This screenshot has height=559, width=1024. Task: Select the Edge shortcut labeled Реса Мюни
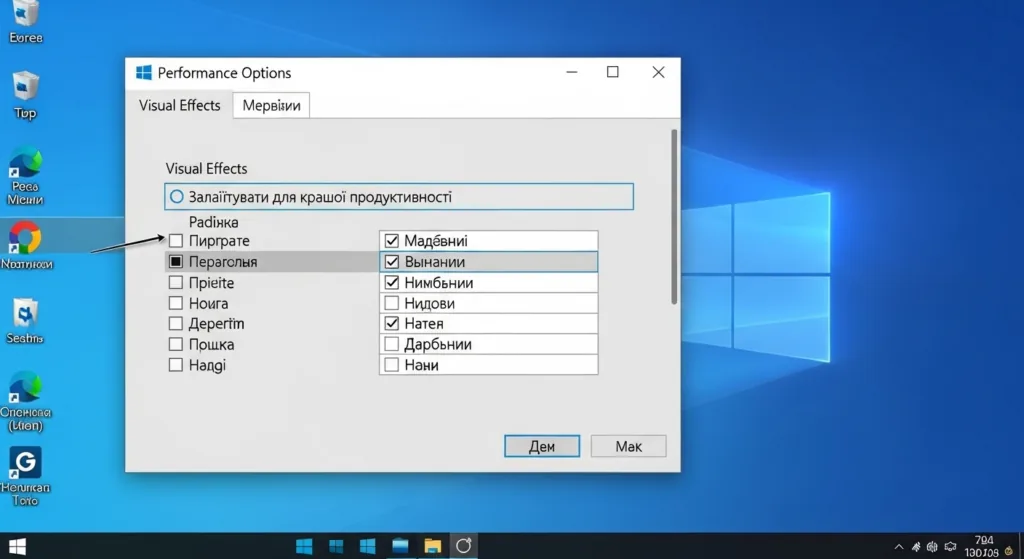(x=25, y=176)
